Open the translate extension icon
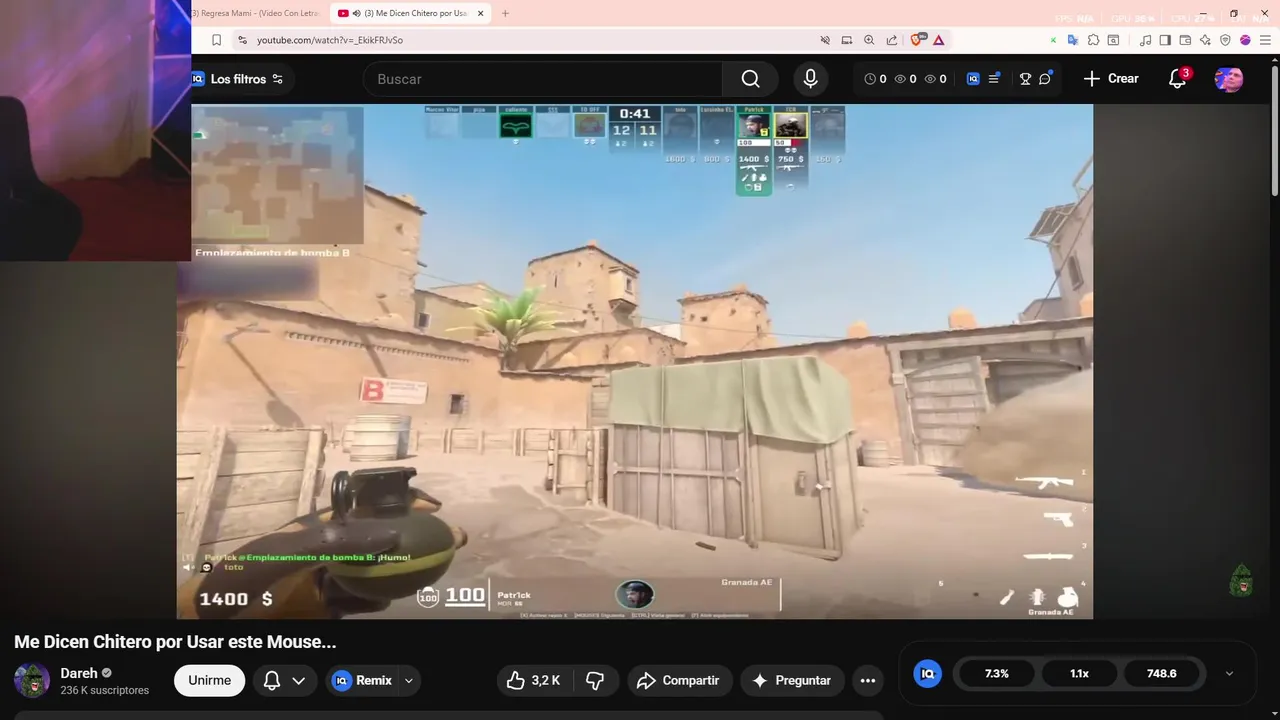 click(1073, 40)
